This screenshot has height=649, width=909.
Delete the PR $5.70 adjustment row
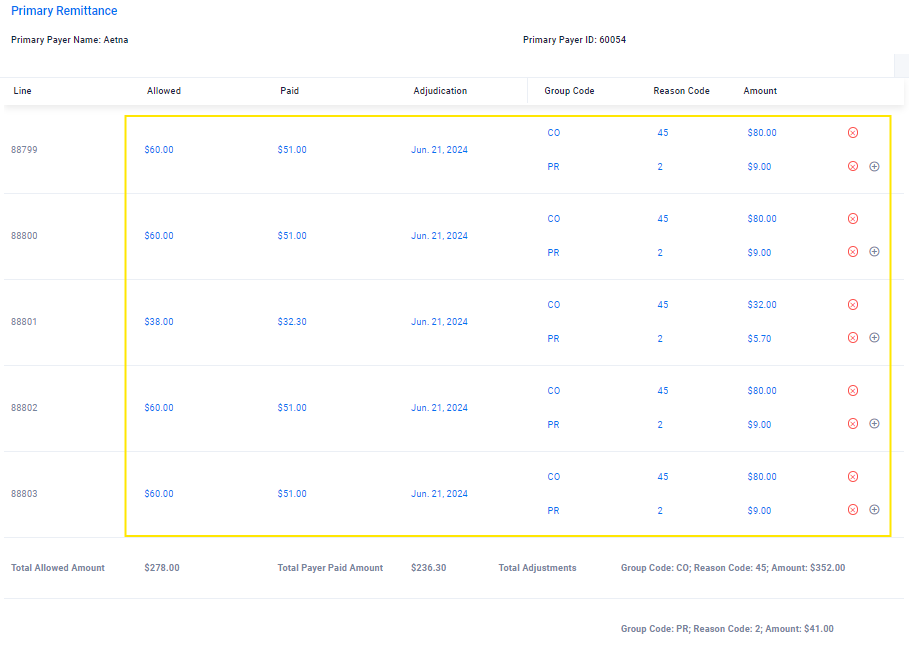point(853,337)
